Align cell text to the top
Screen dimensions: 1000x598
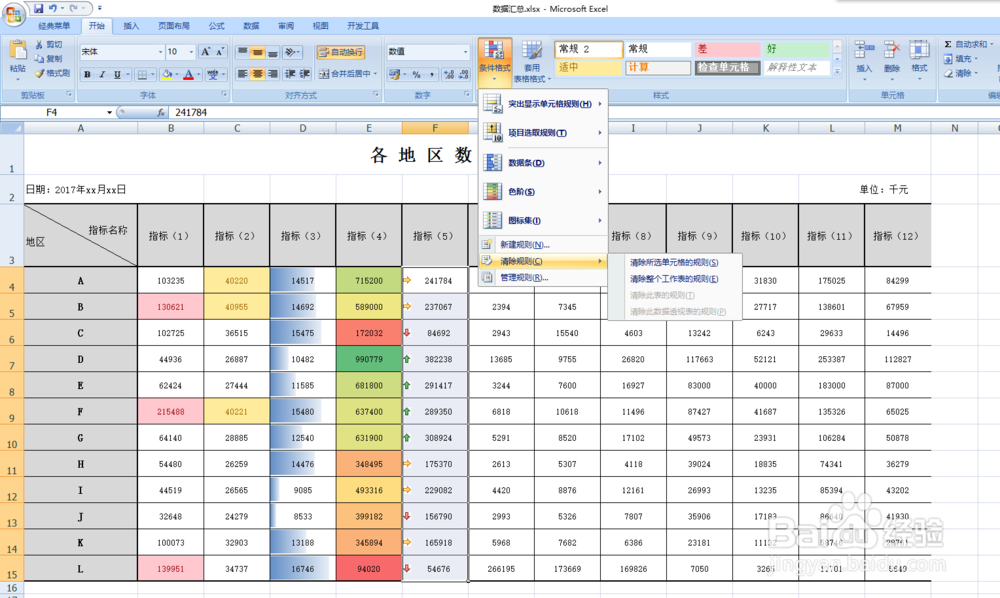point(242,52)
